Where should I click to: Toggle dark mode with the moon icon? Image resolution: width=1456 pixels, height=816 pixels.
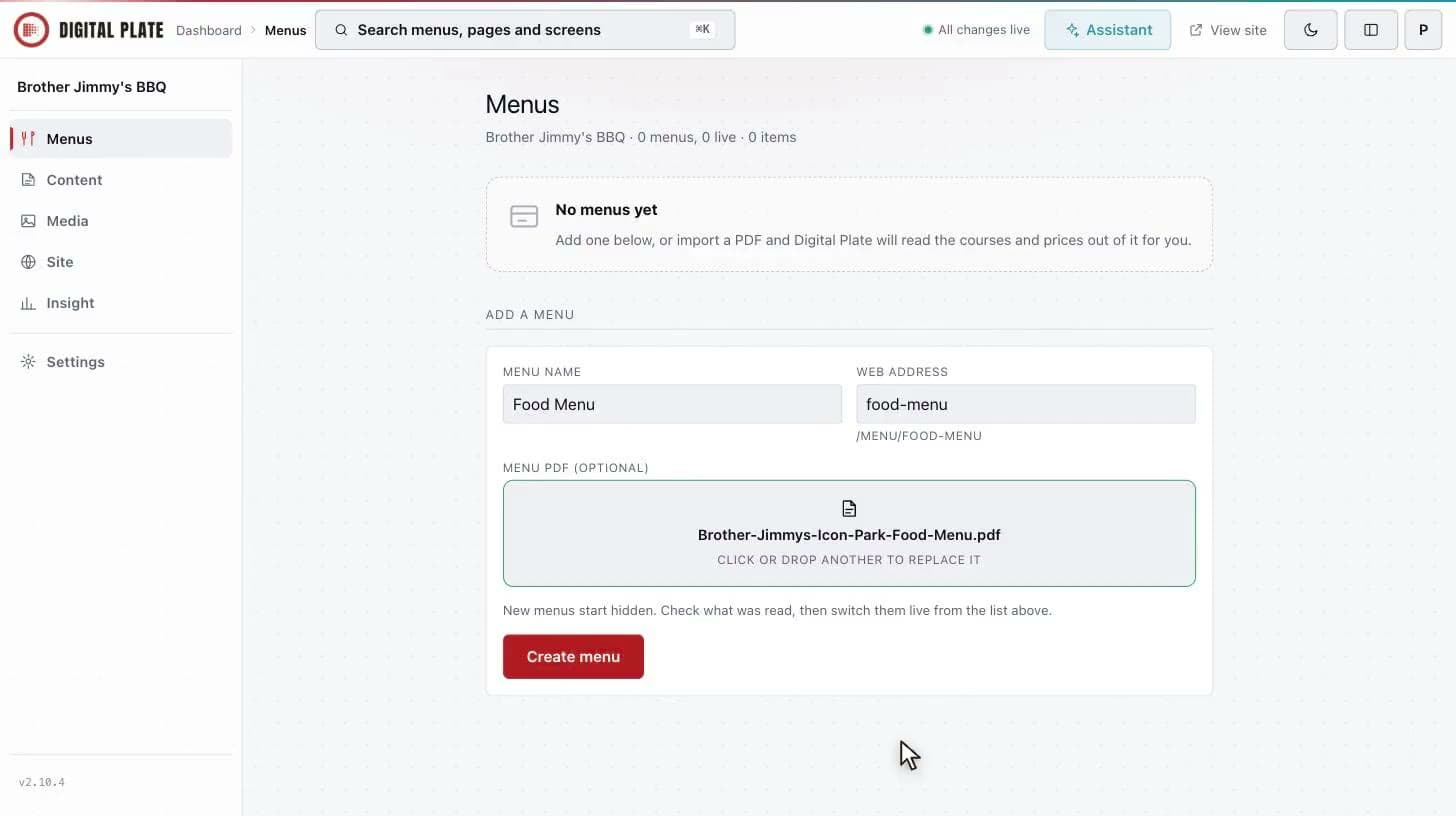point(1311,30)
